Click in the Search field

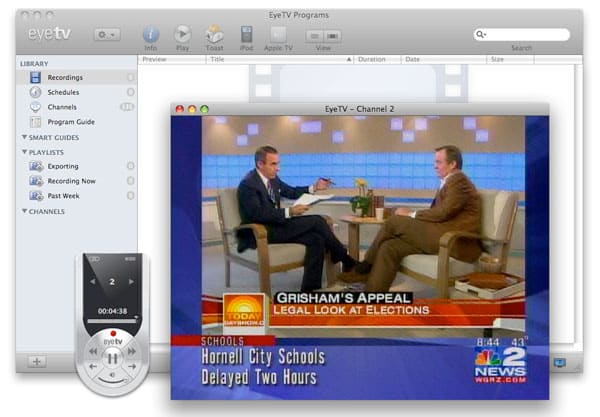(x=525, y=34)
